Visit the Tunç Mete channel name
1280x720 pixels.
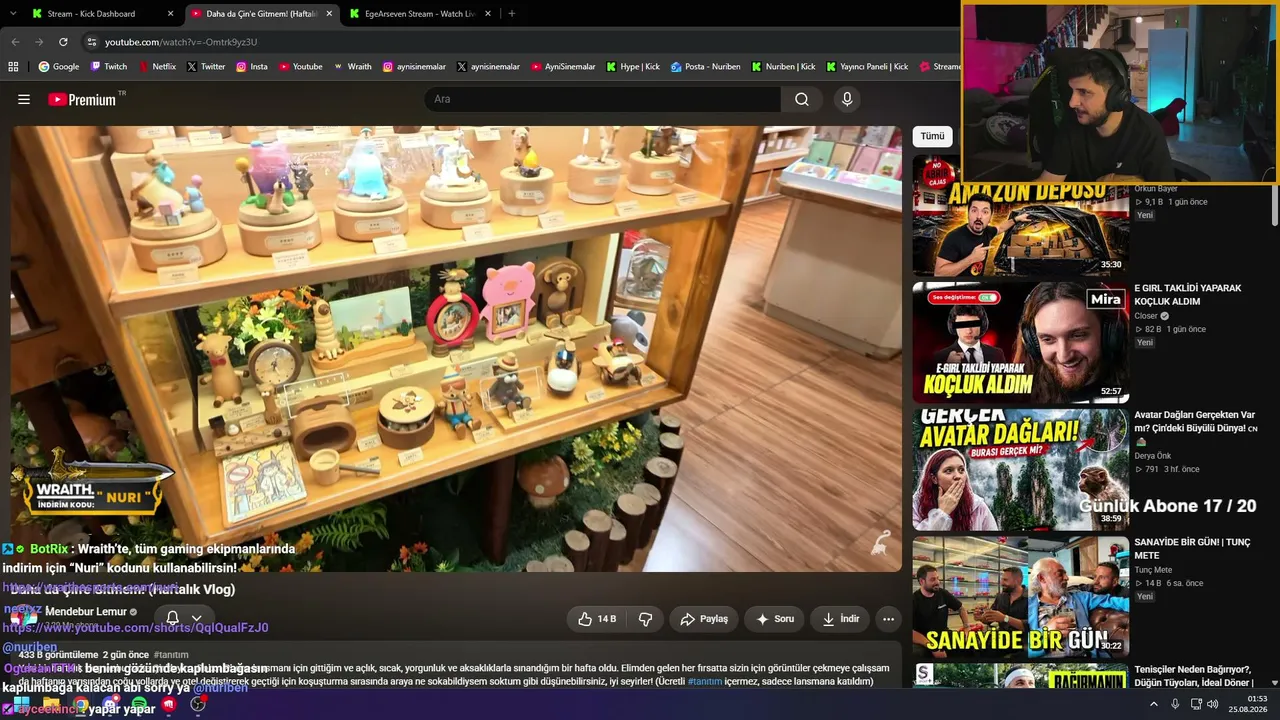coord(1153,570)
